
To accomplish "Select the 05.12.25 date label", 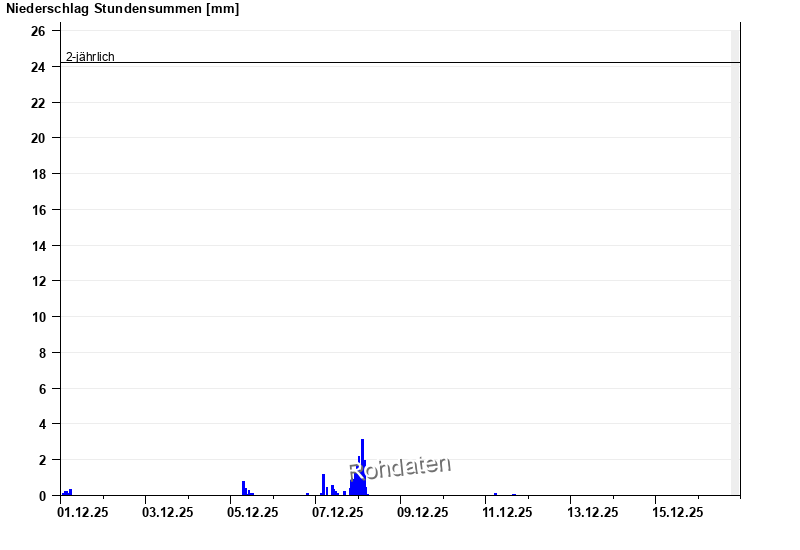I will pyautogui.click(x=253, y=513).
